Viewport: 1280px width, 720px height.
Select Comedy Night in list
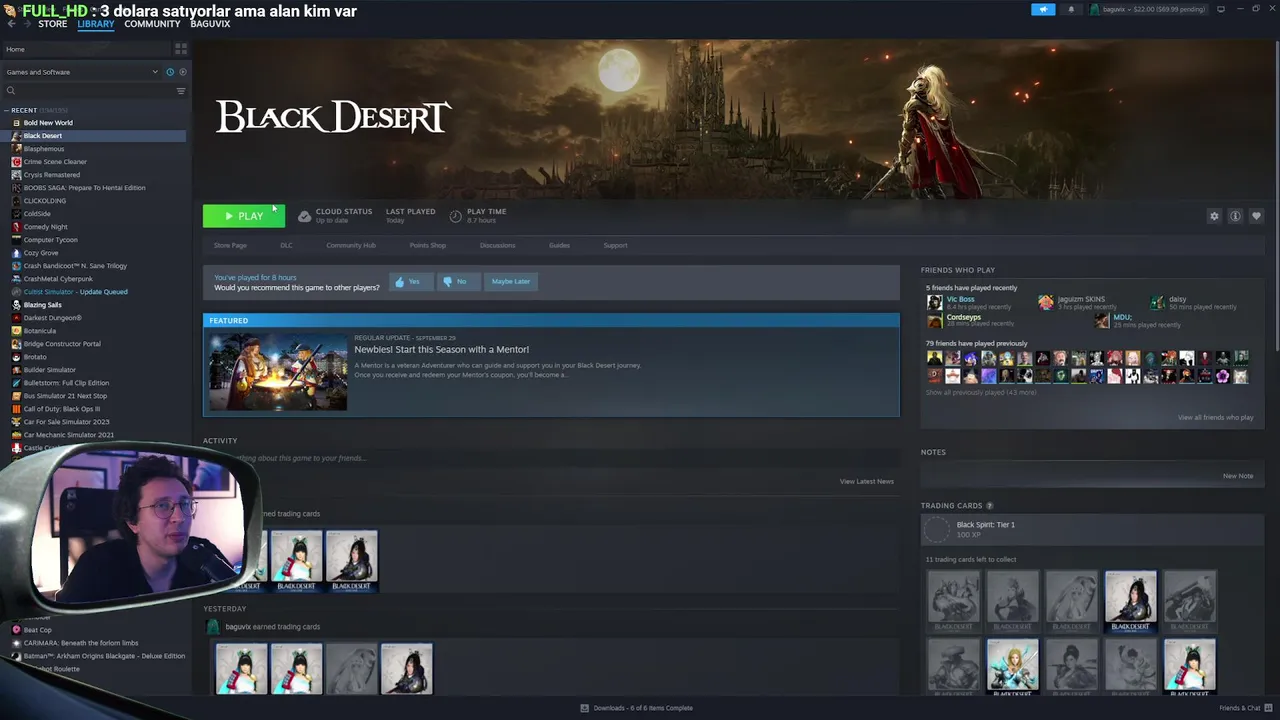[x=46, y=227]
